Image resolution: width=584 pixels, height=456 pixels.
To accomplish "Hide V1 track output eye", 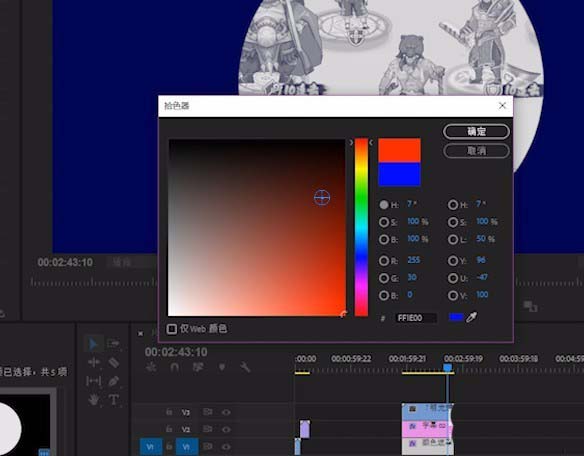I will (x=226, y=446).
